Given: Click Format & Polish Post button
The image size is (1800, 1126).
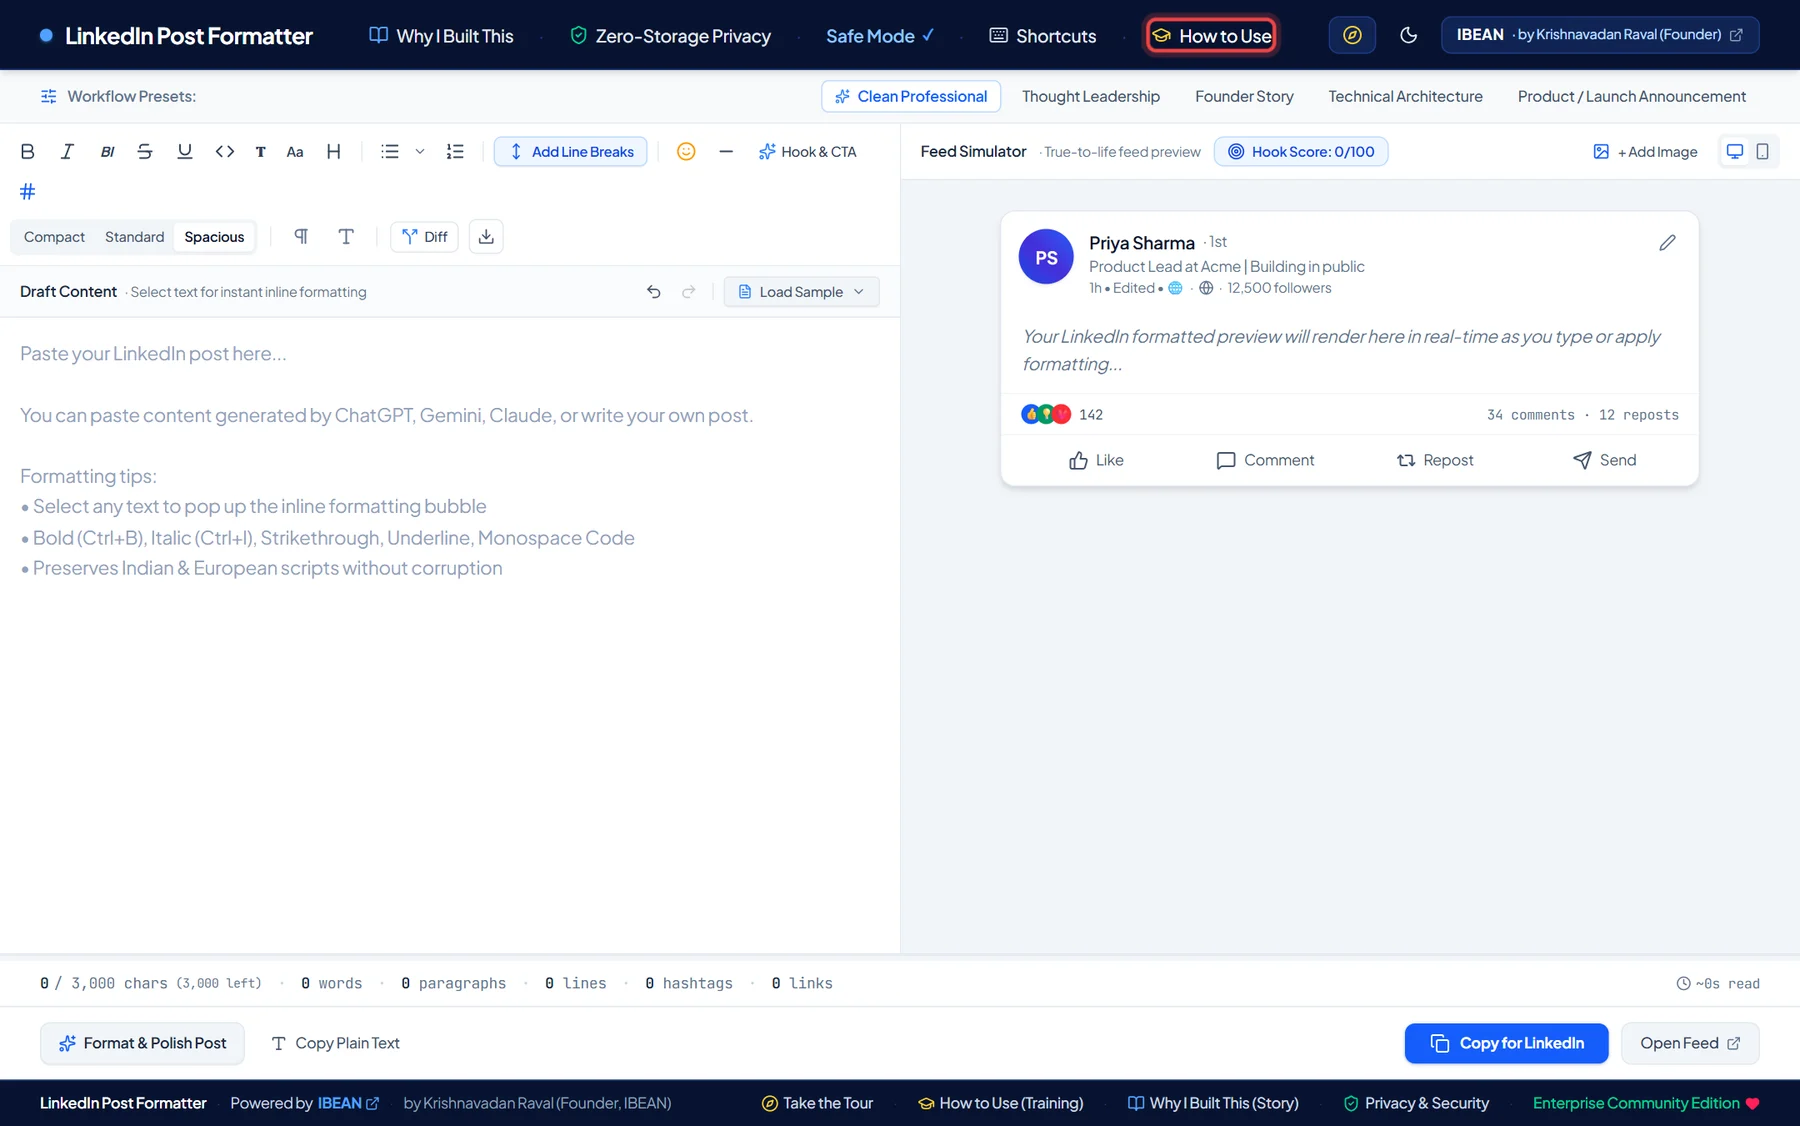Looking at the screenshot, I should tap(142, 1043).
